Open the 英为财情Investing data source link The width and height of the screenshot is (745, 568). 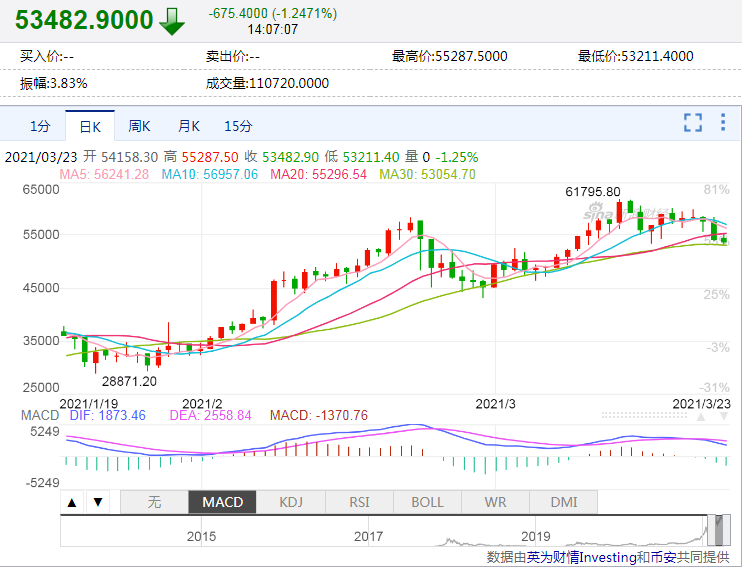point(574,557)
